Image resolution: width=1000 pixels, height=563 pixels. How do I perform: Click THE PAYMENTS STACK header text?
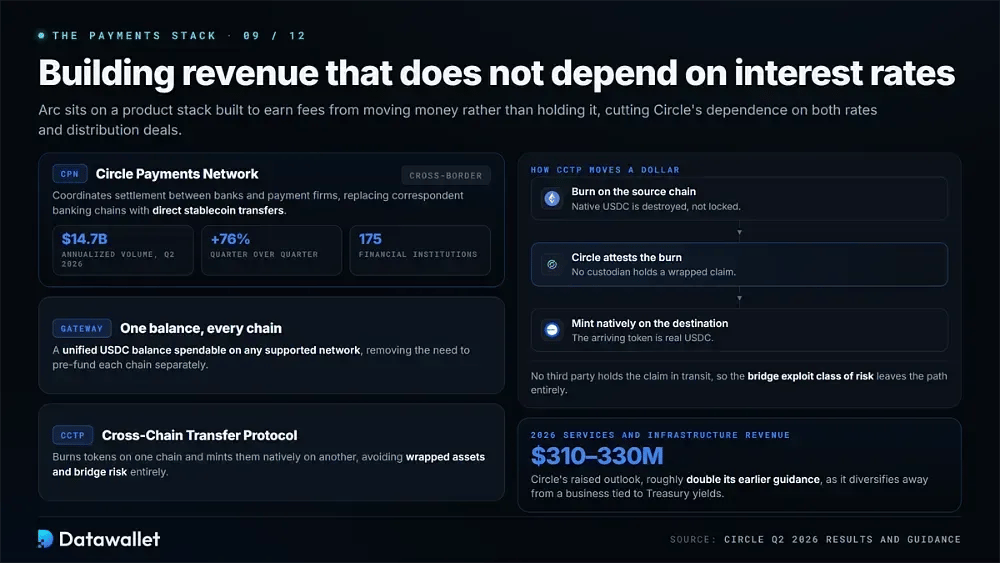(x=134, y=36)
